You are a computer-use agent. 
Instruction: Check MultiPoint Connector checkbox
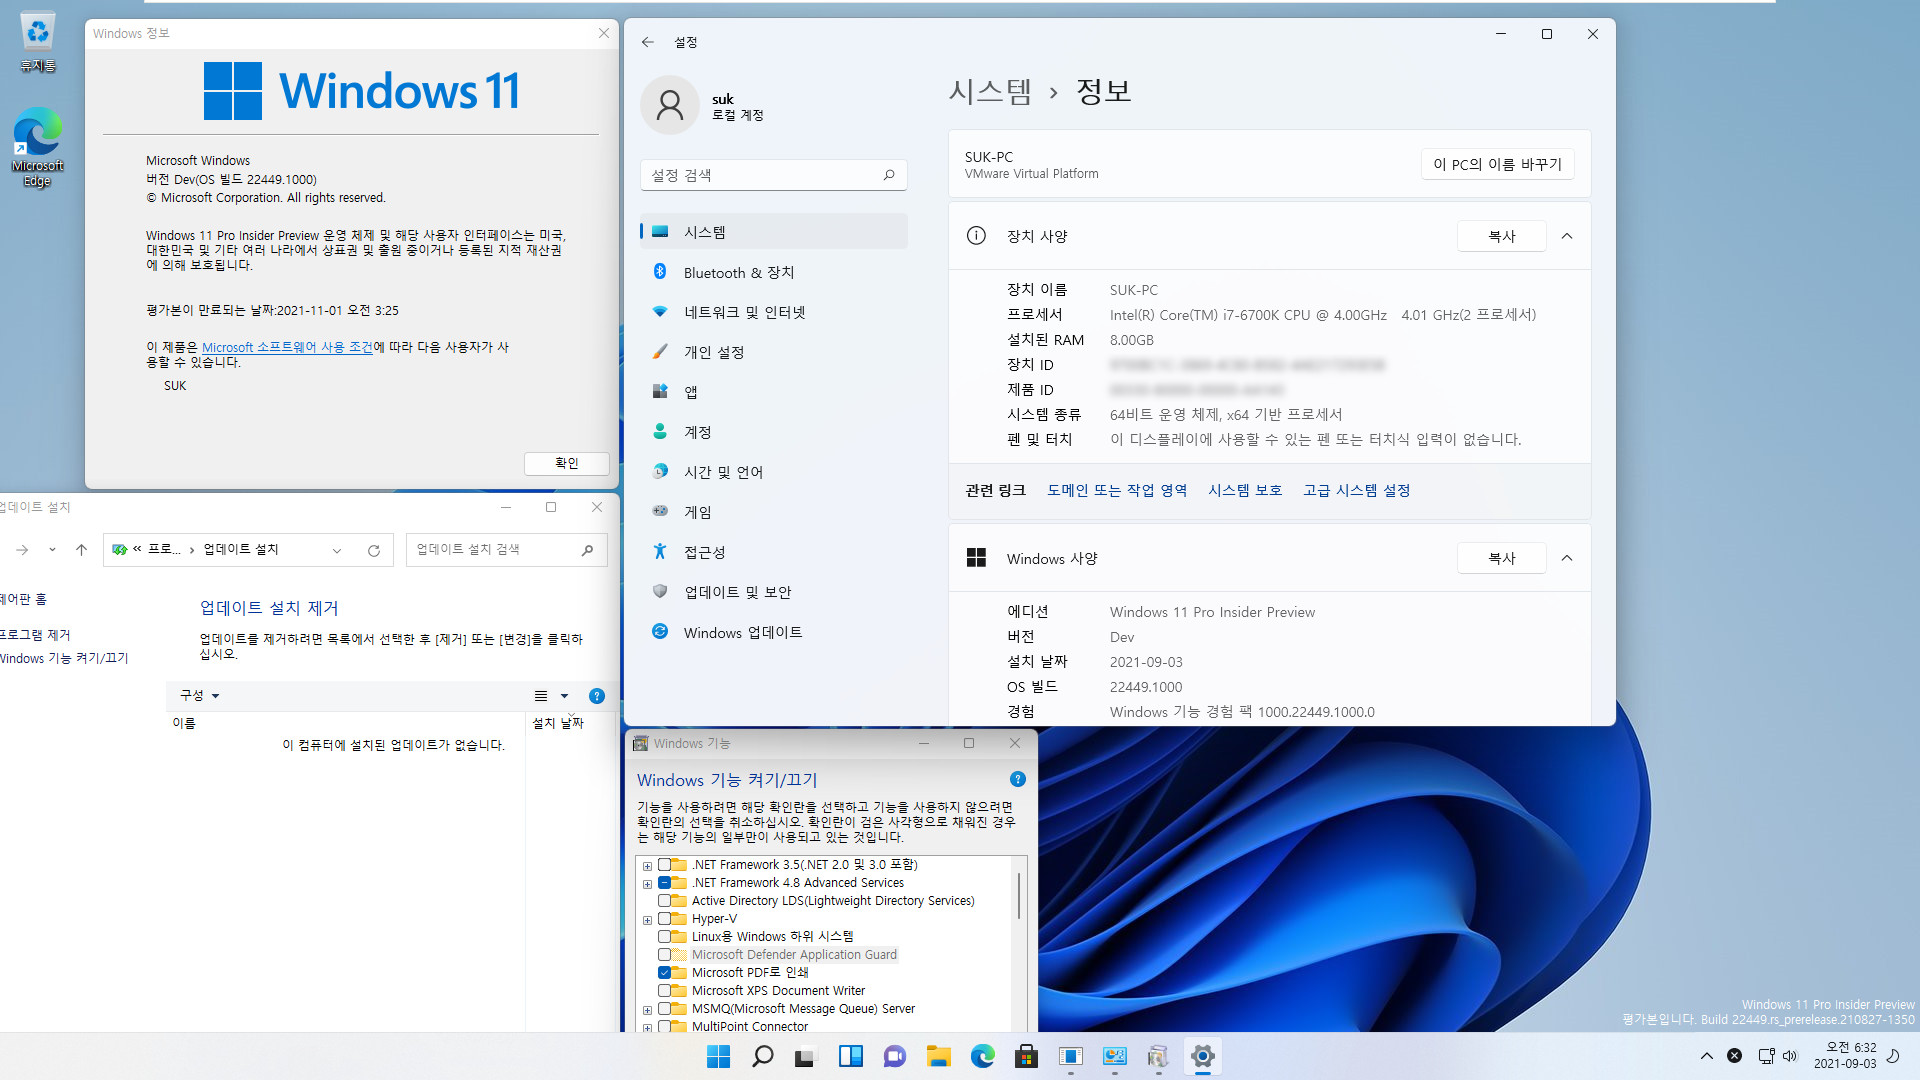coord(664,1027)
